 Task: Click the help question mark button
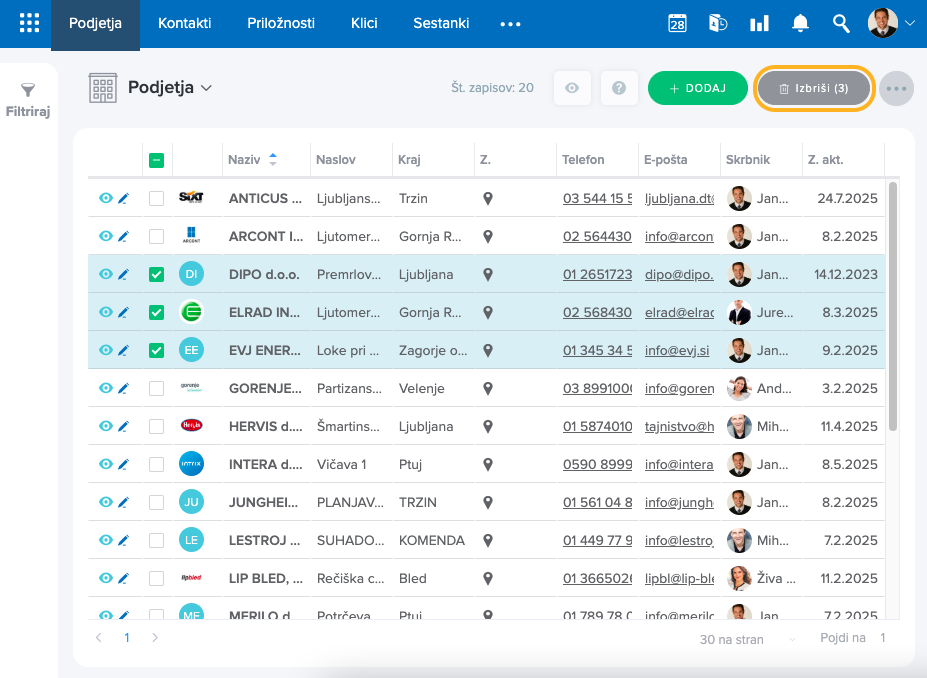pyautogui.click(x=619, y=88)
